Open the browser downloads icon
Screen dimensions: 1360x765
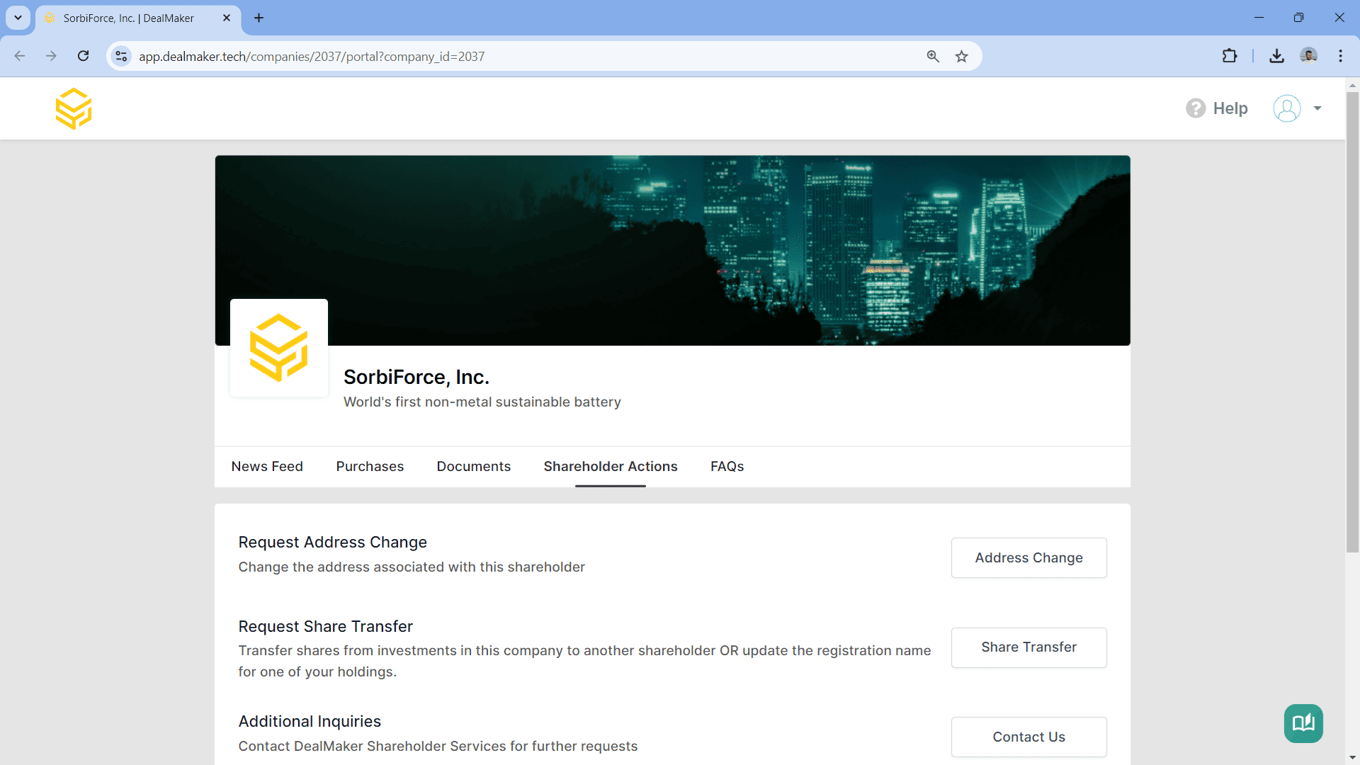(x=1277, y=56)
